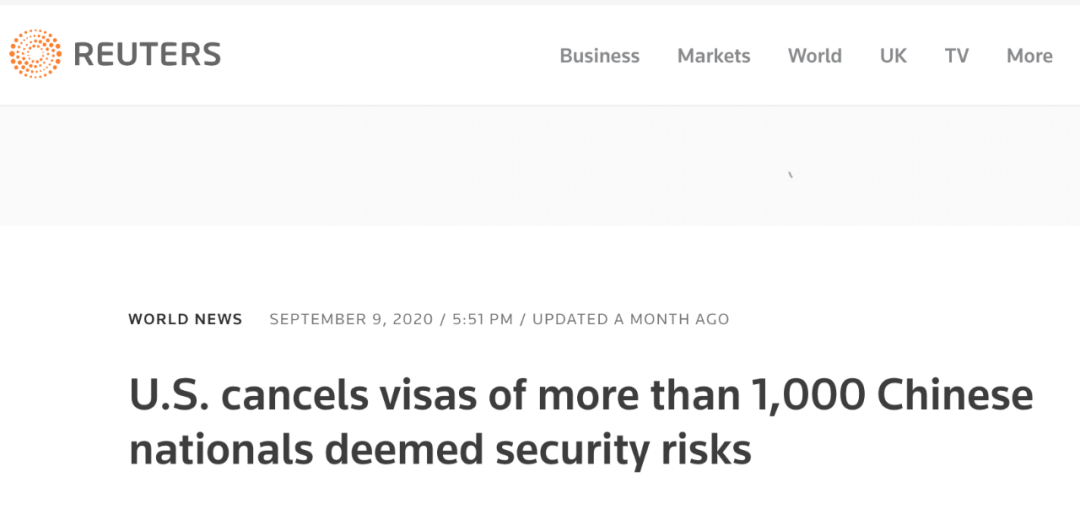The width and height of the screenshot is (1080, 515).
Task: Click the empty gray advertisement banner
Action: [x=540, y=166]
